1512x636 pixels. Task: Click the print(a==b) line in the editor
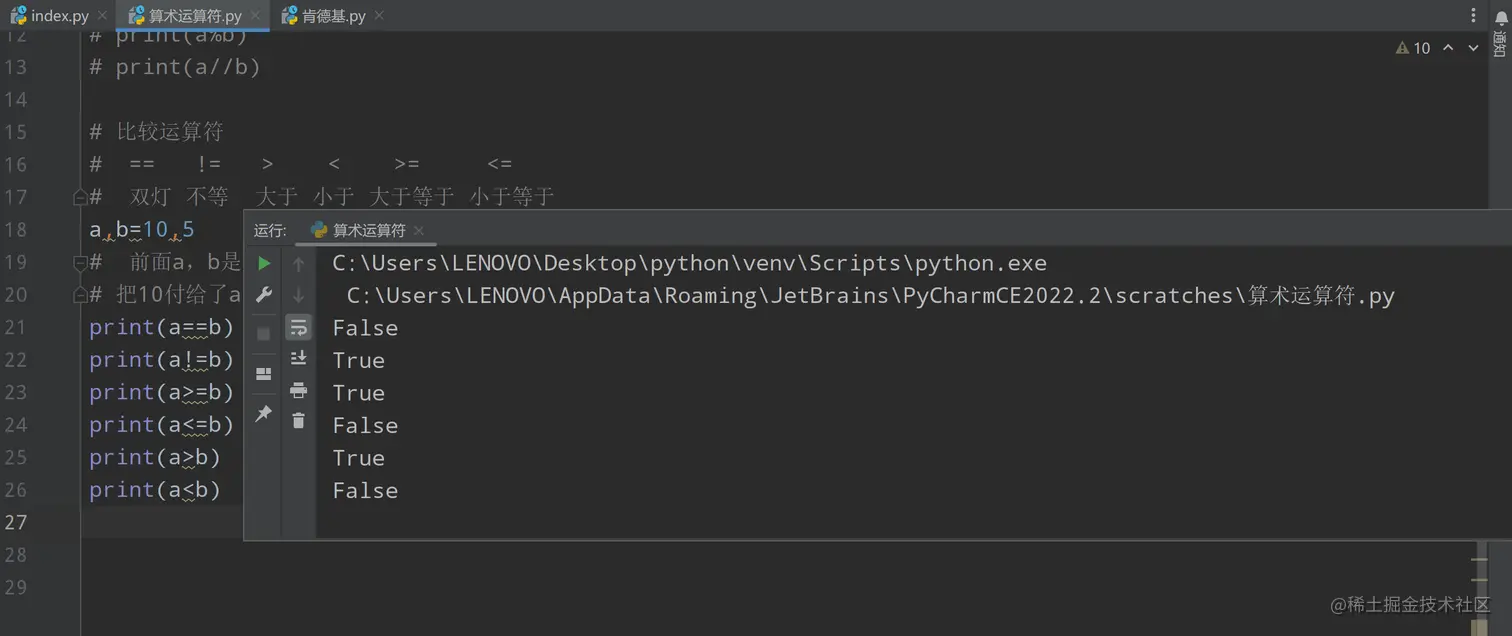coord(161,328)
